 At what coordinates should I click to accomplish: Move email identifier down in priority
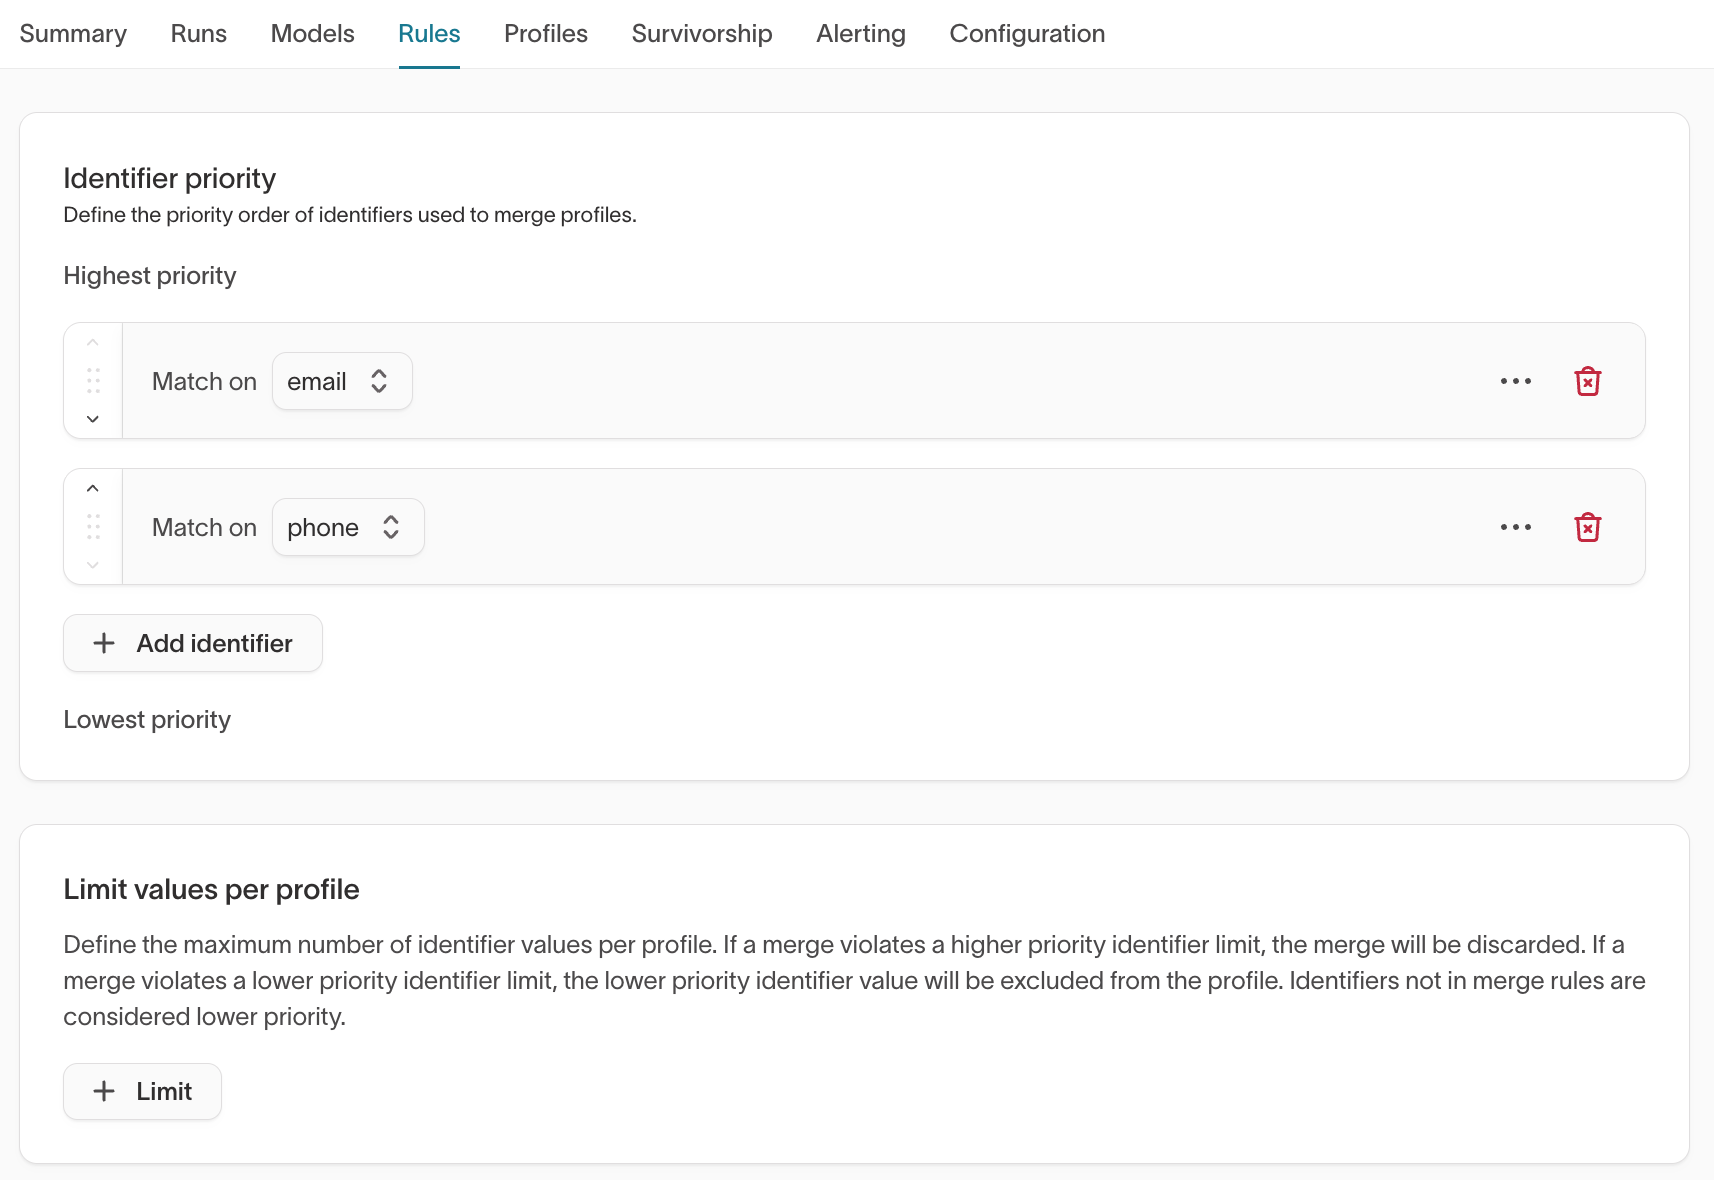(x=93, y=419)
